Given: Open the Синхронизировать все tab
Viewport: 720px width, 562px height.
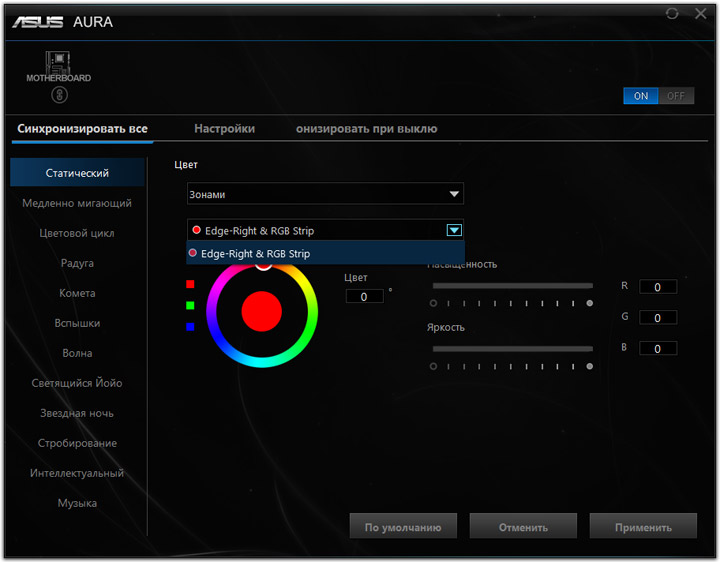Looking at the screenshot, I should tap(83, 129).
